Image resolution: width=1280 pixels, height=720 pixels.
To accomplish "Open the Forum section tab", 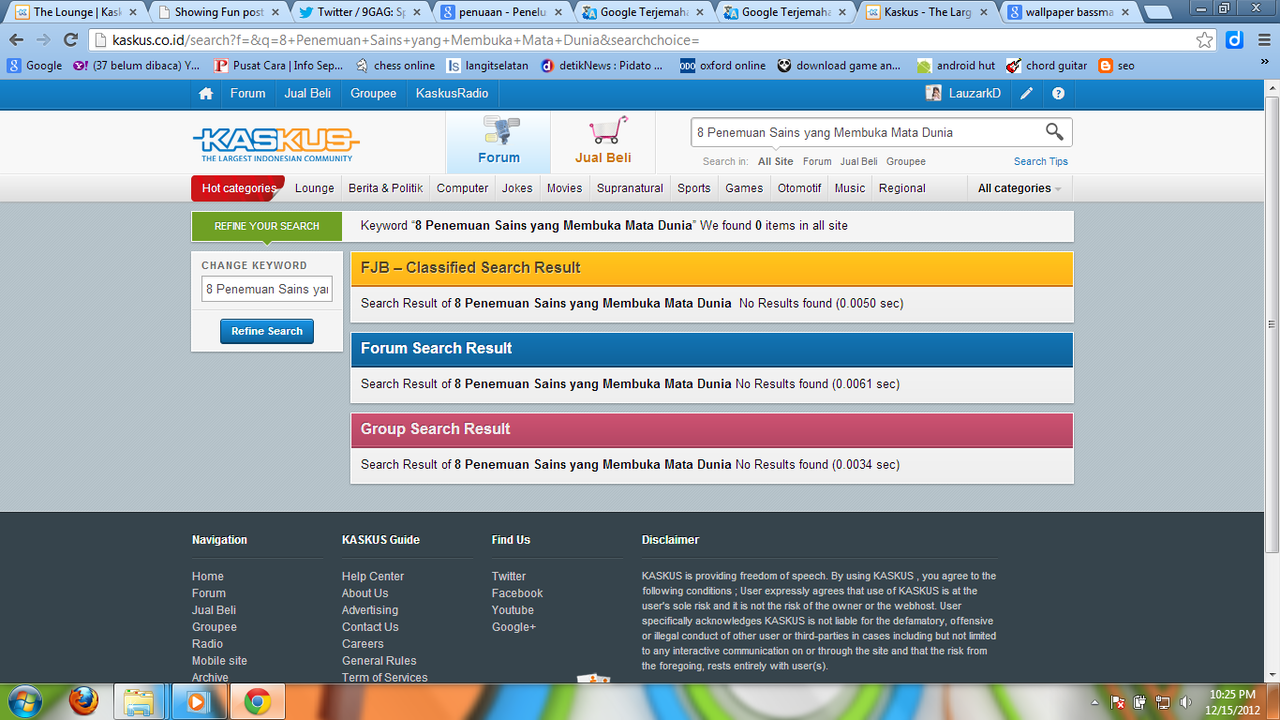I will click(498, 142).
